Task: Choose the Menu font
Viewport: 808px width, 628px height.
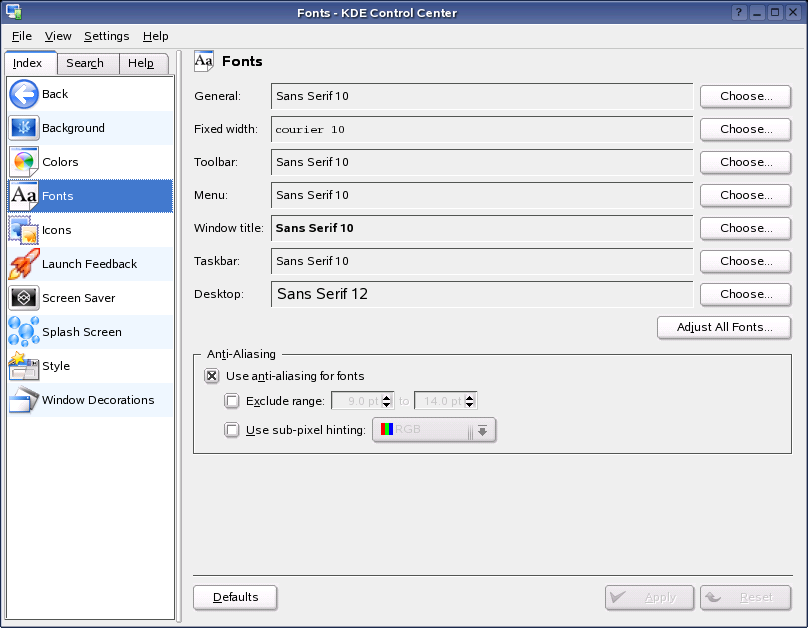Action: (x=745, y=195)
